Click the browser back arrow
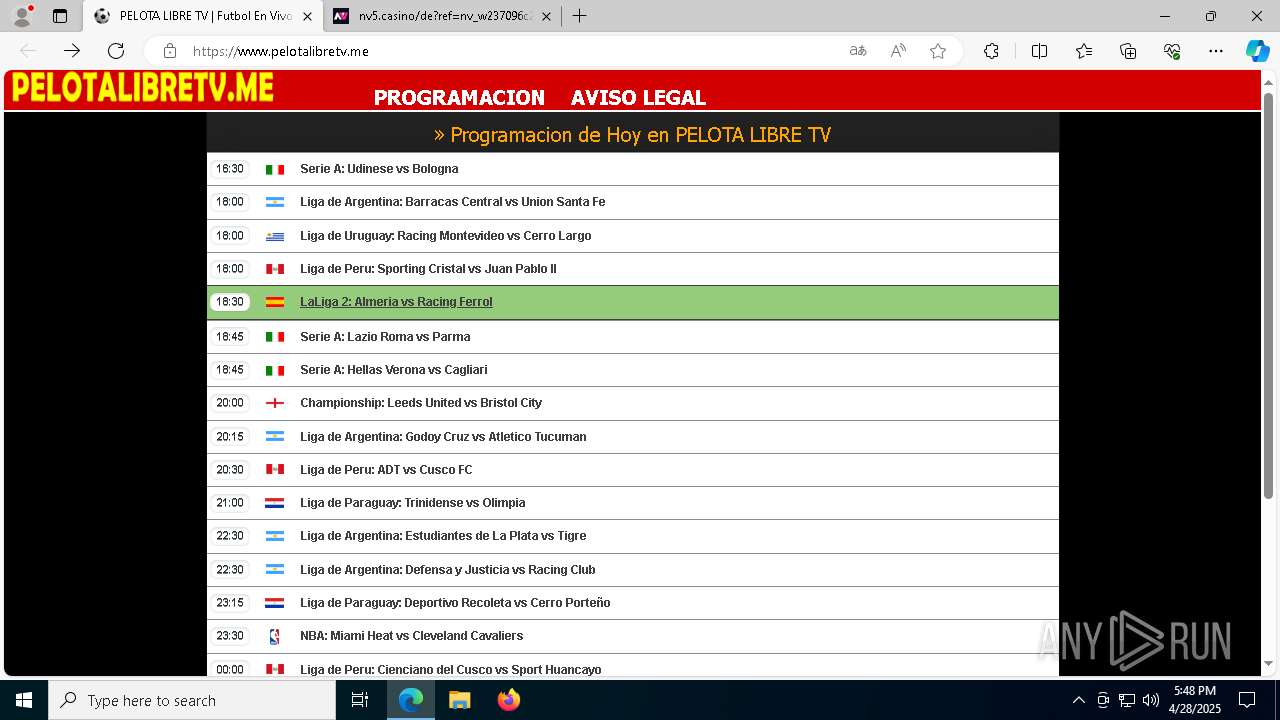The height and width of the screenshot is (720, 1280). (x=28, y=51)
